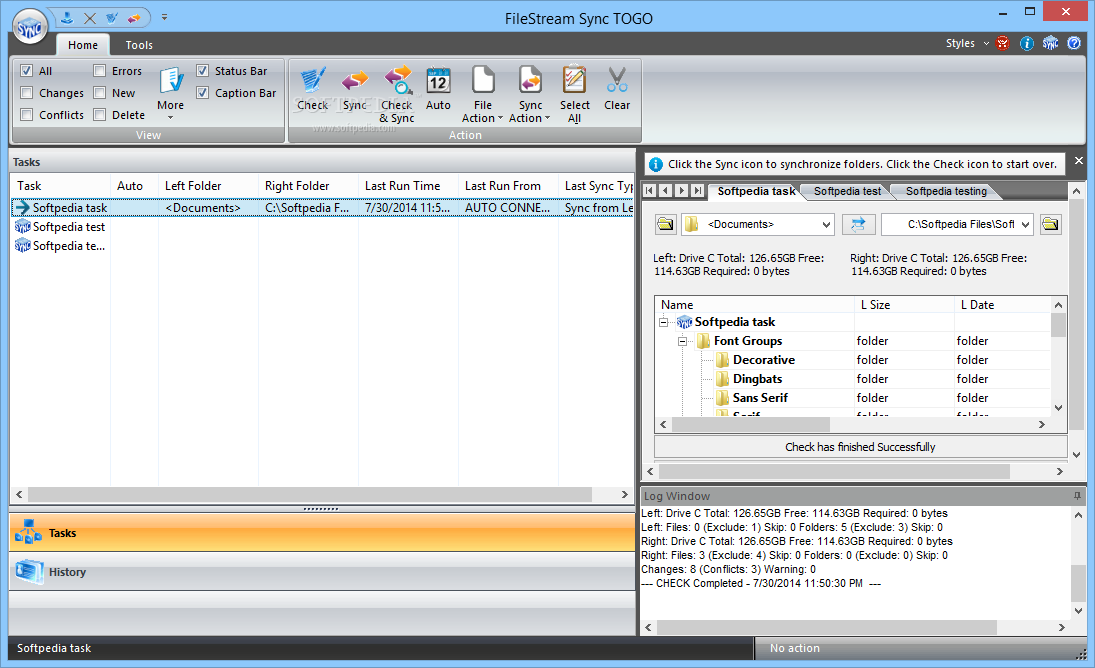Sort by the L Size column header
Viewport: 1095px width, 668px height.
(904, 304)
